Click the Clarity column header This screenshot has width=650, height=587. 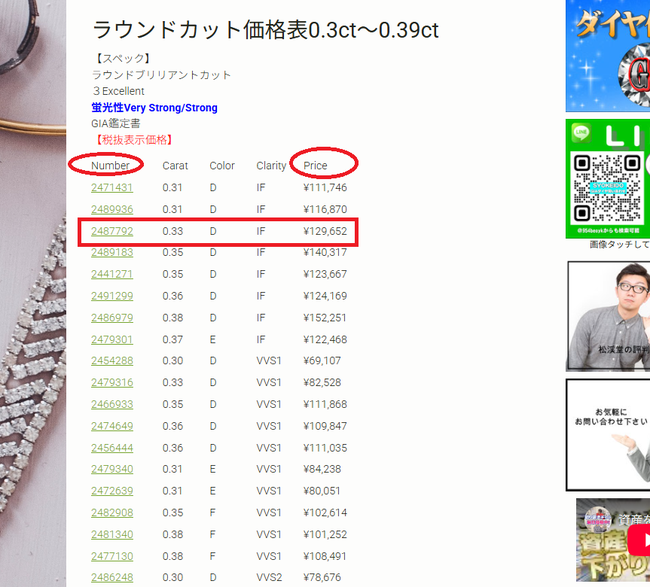(271, 165)
